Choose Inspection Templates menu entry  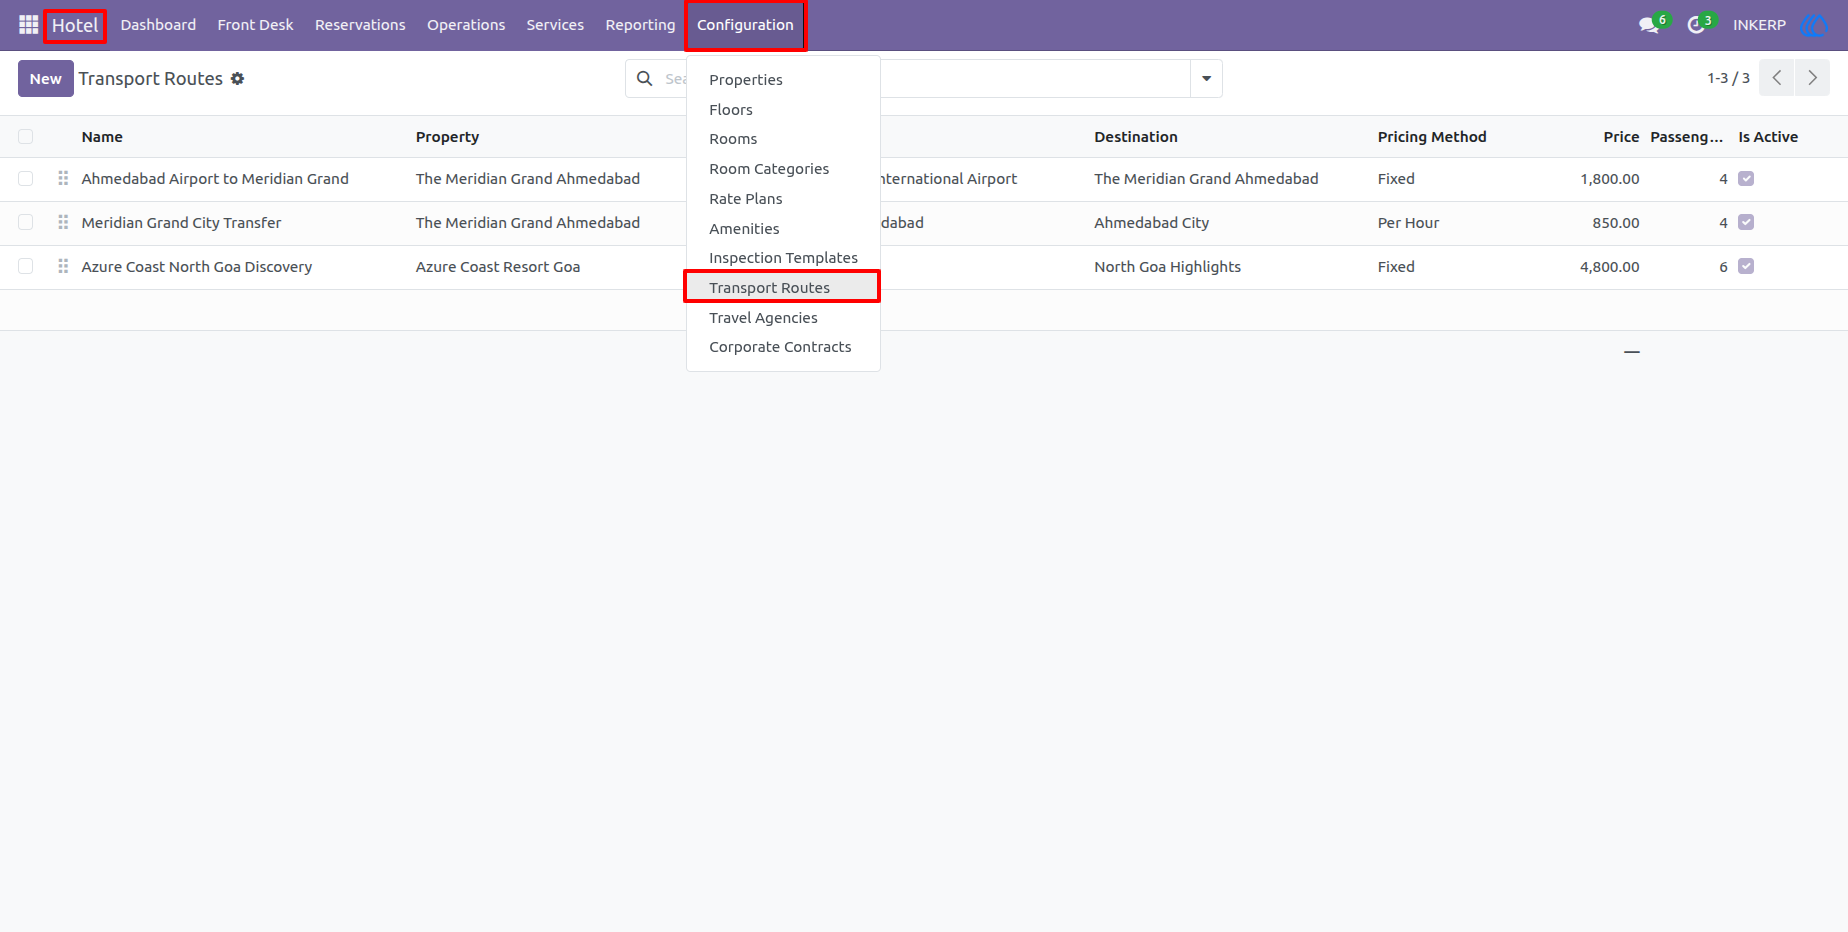point(783,258)
